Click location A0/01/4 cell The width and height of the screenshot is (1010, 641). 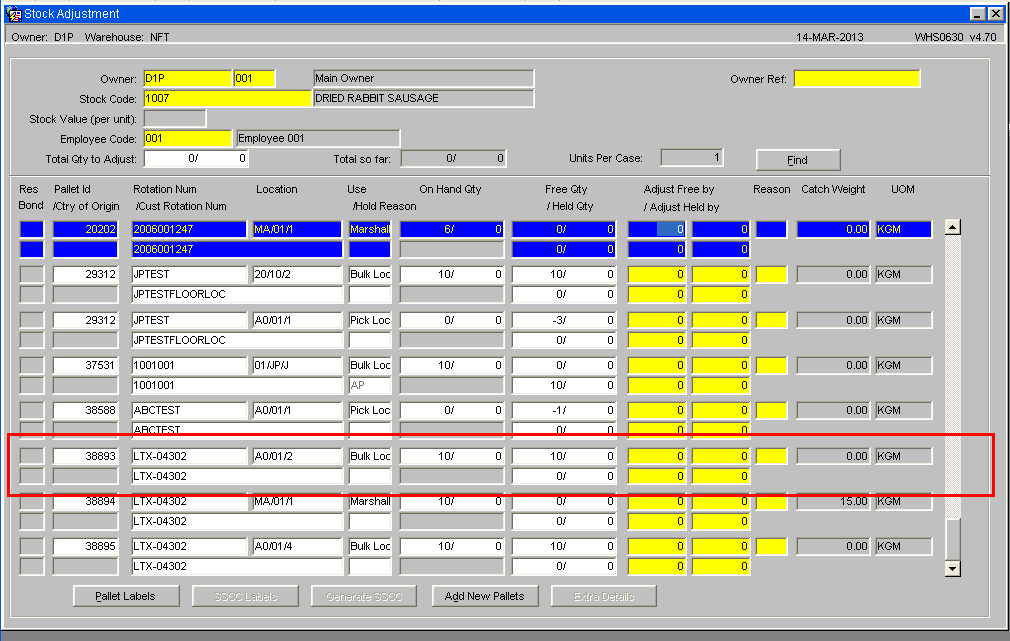(297, 546)
